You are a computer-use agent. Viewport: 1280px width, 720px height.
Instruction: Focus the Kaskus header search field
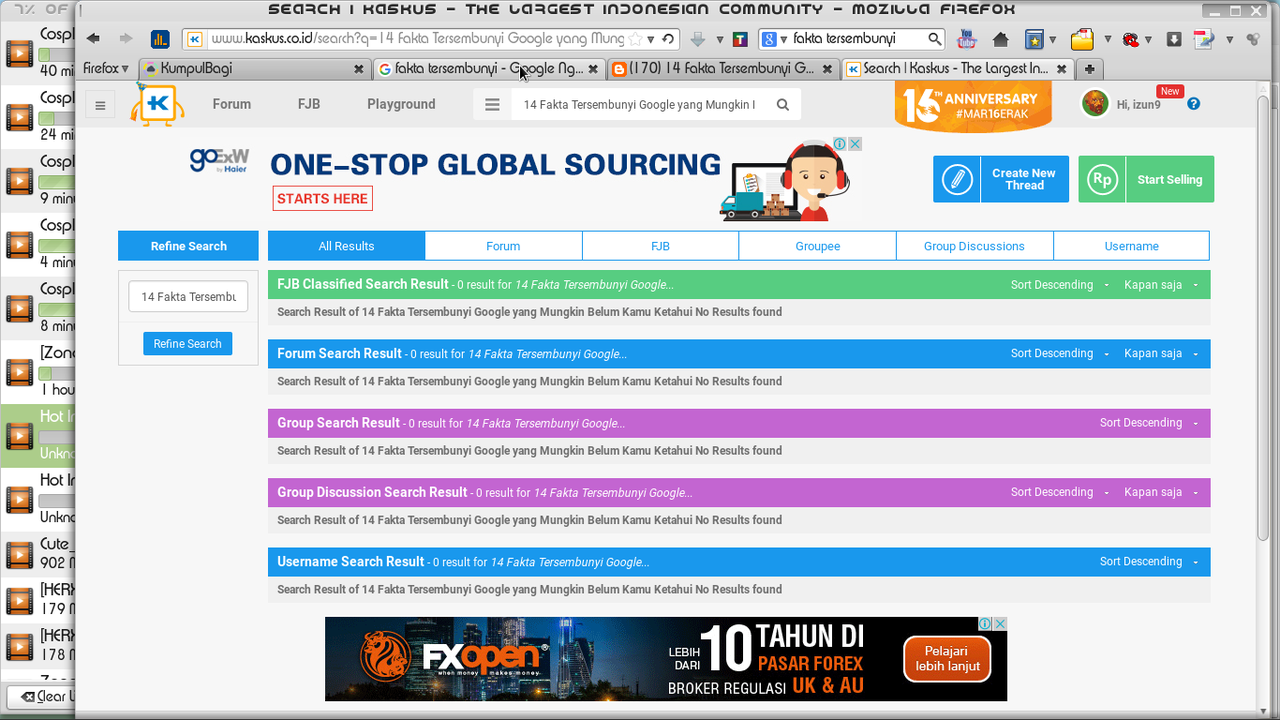point(640,104)
